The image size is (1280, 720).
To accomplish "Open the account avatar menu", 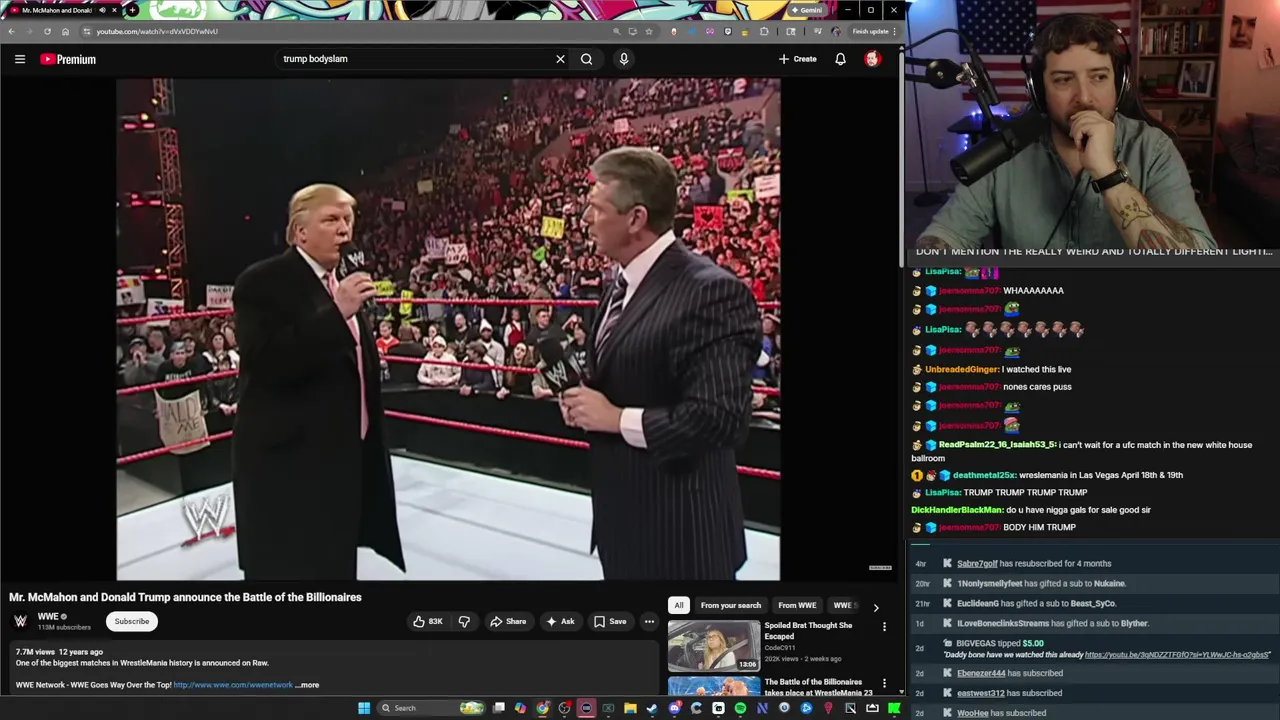I will pyautogui.click(x=872, y=59).
